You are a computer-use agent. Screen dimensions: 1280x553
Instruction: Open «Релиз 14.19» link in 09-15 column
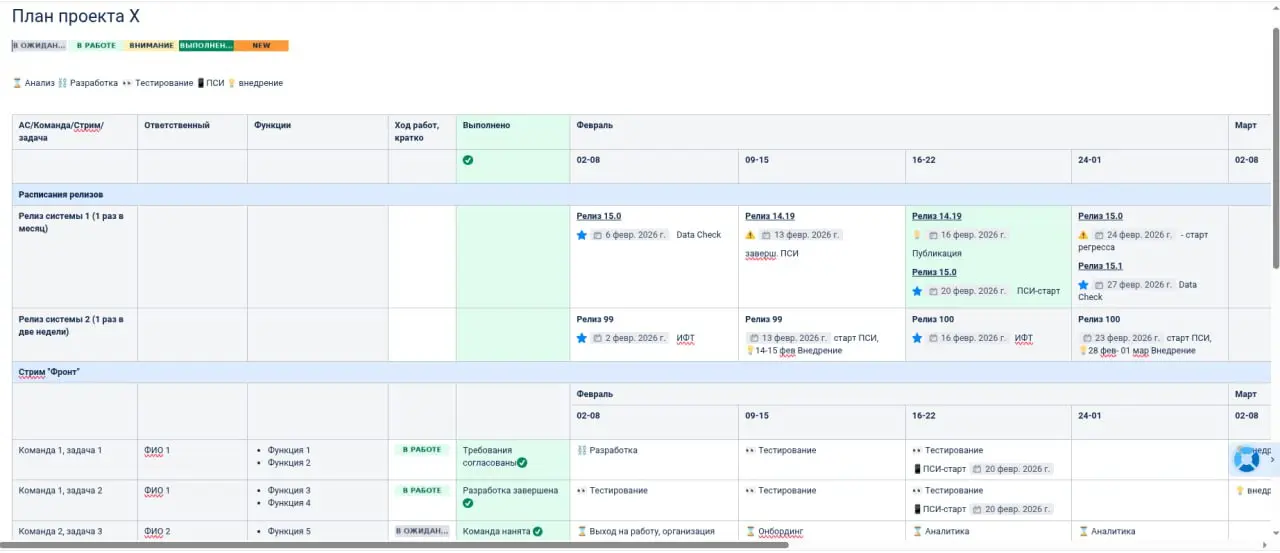(x=770, y=216)
